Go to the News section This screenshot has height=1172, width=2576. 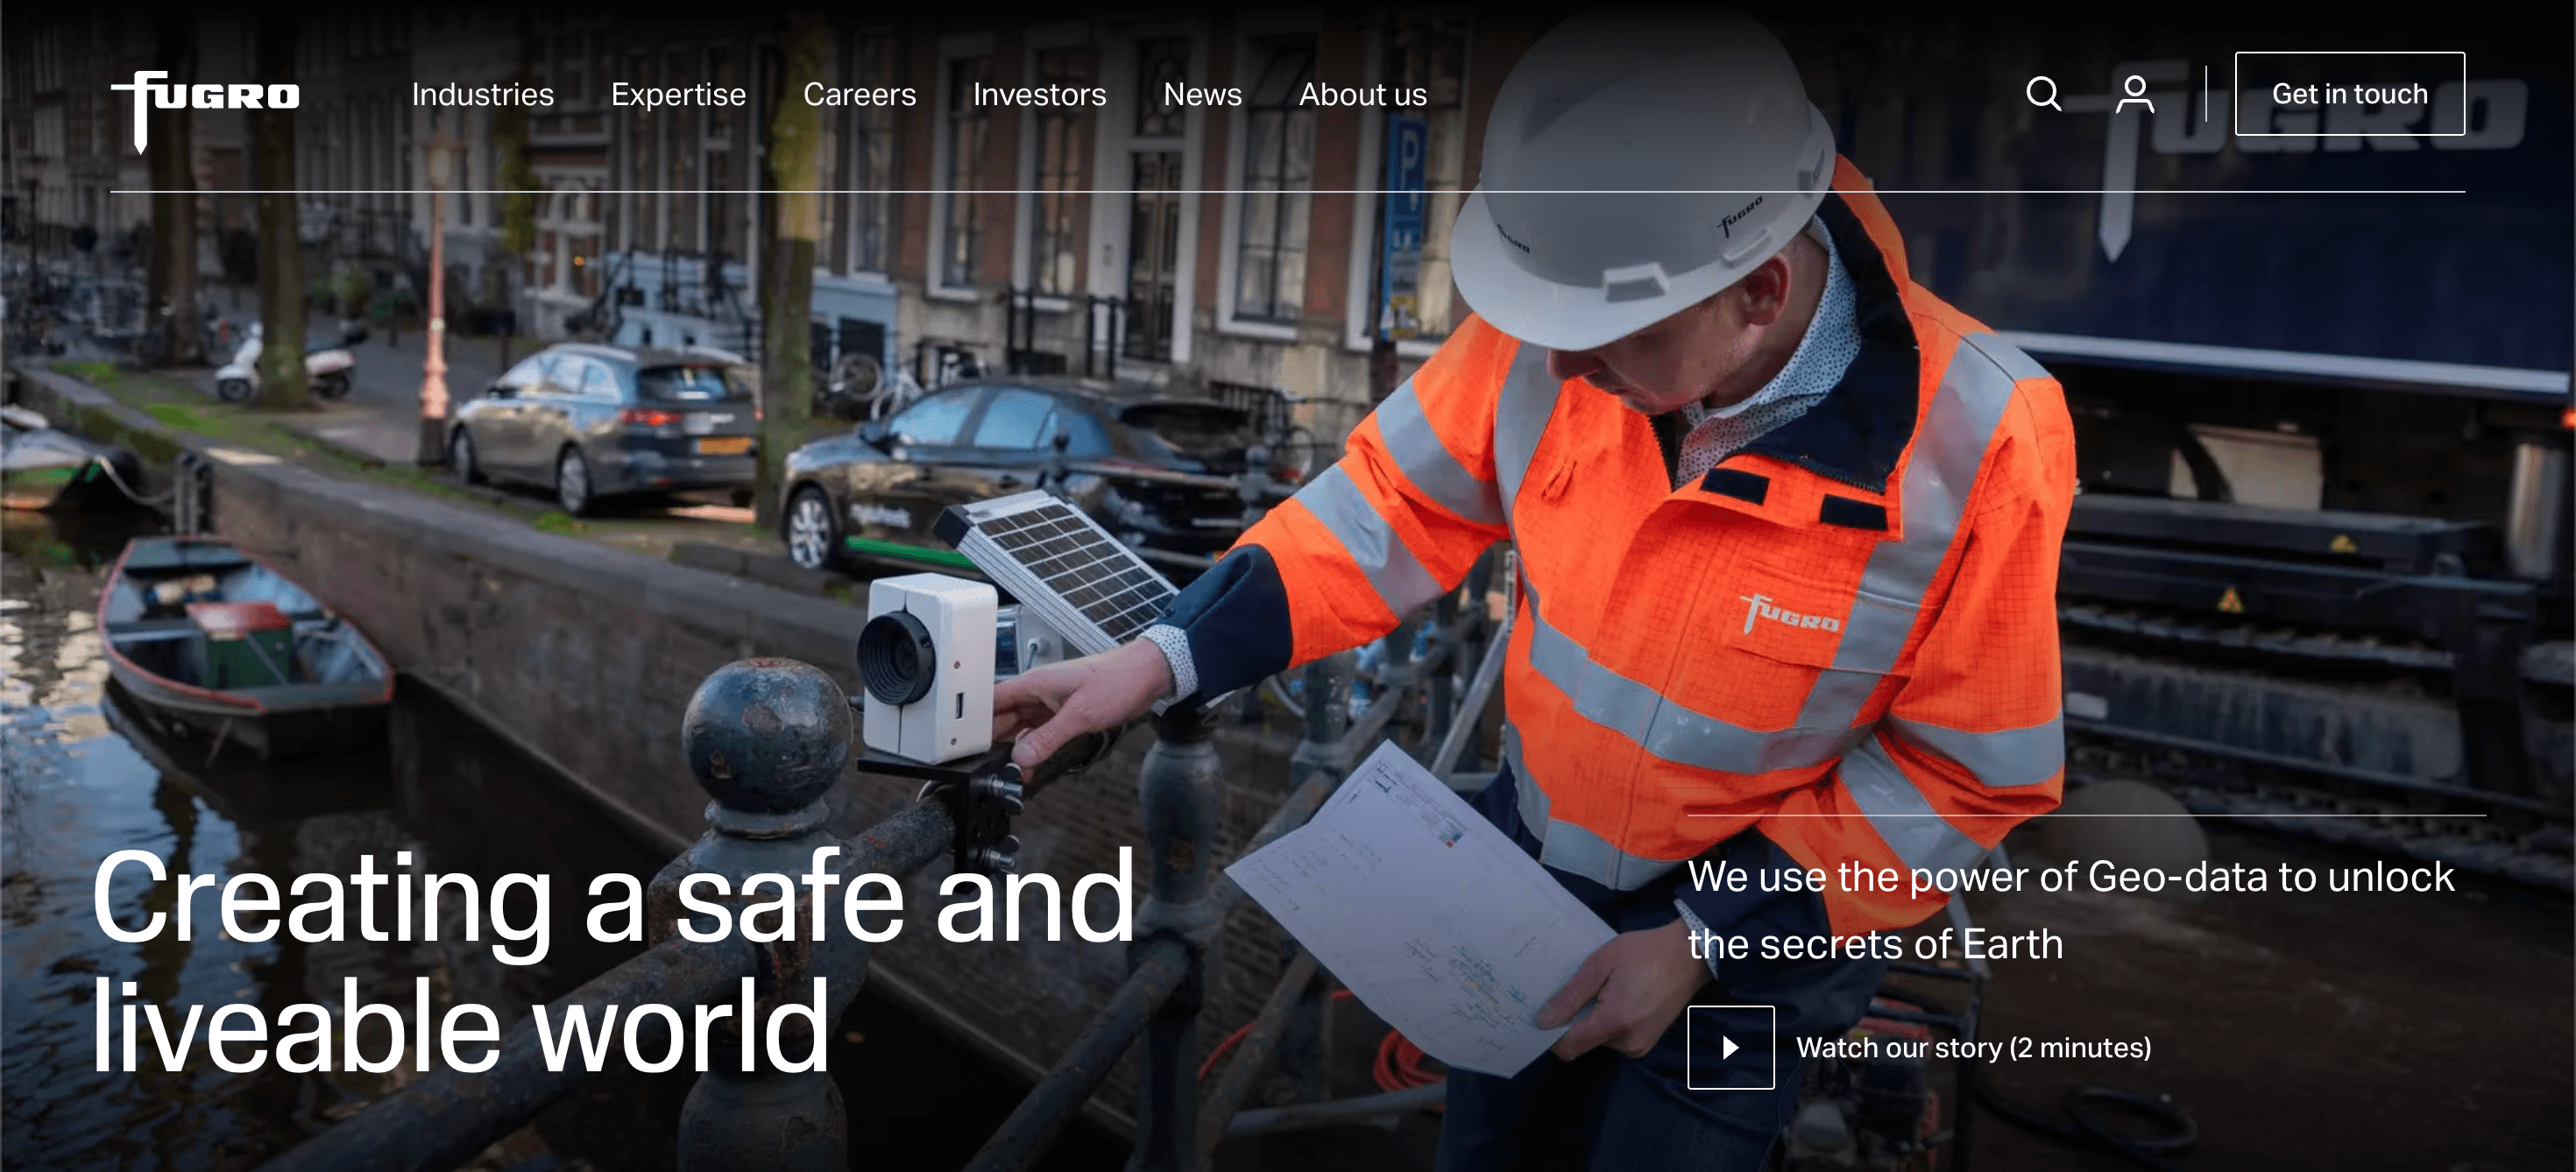pos(1202,94)
